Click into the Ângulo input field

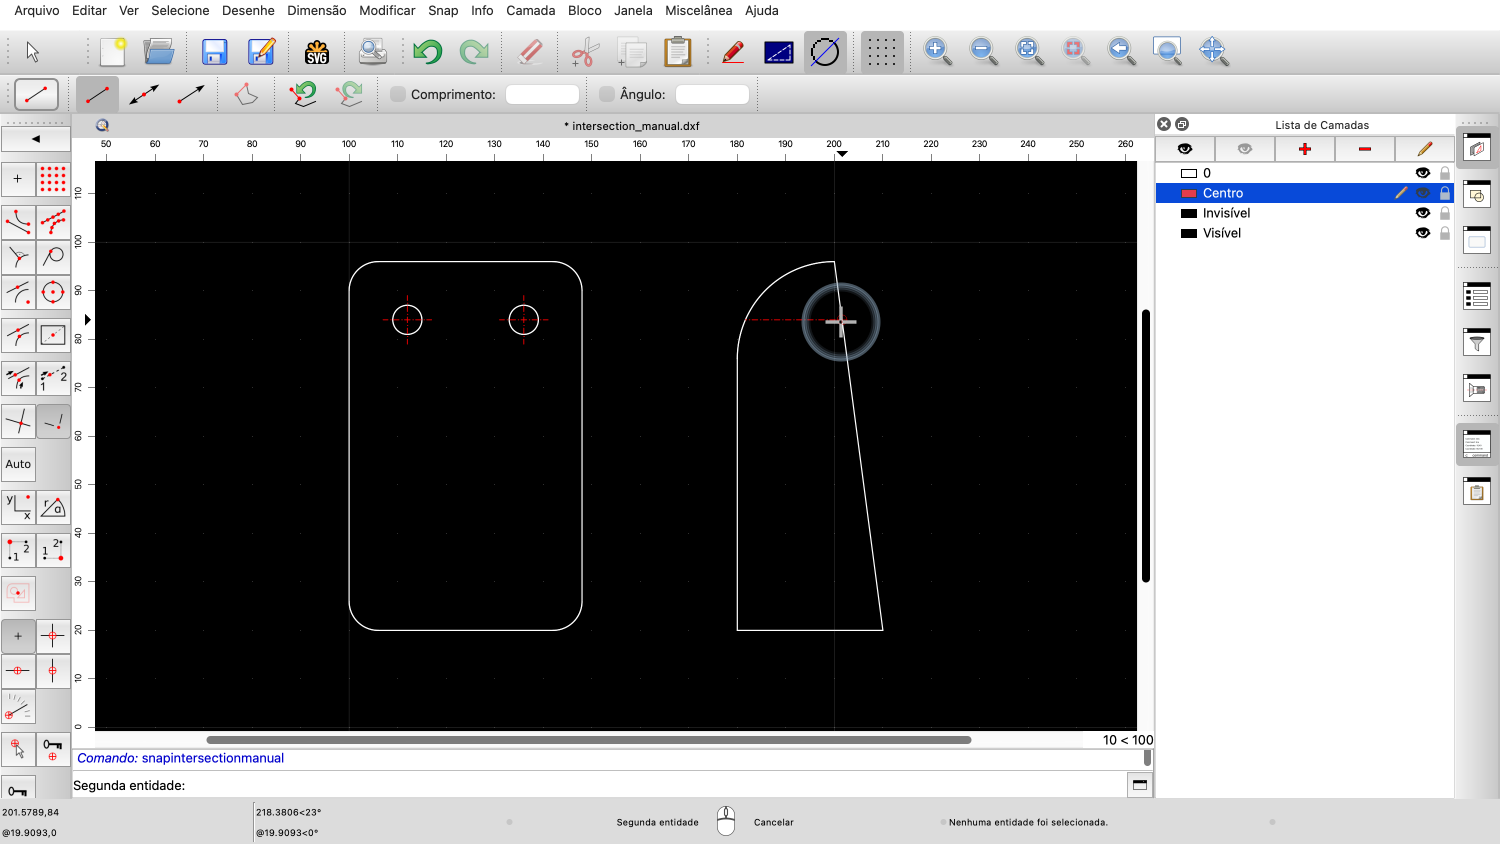(712, 94)
